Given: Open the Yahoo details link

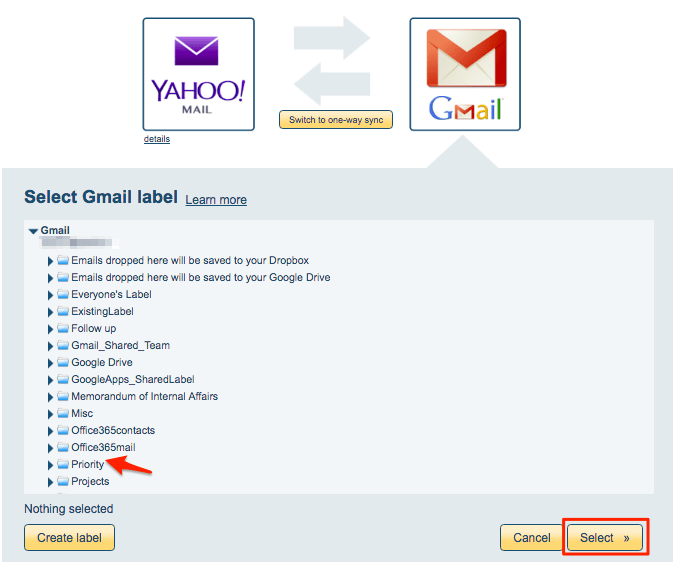Looking at the screenshot, I should pos(157,139).
